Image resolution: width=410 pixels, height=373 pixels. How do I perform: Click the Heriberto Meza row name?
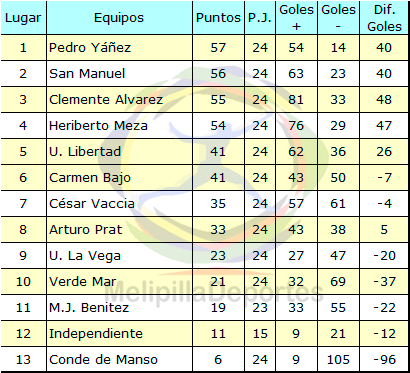click(x=98, y=125)
